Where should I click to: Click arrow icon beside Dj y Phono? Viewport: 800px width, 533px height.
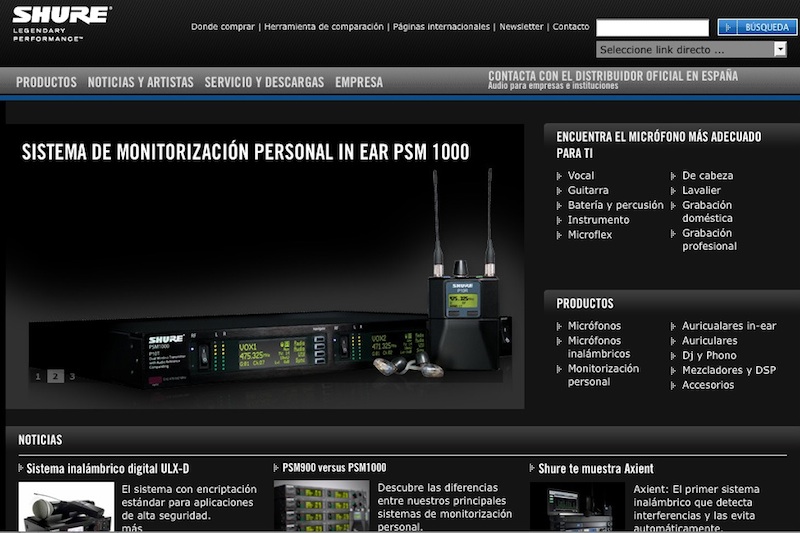click(673, 356)
